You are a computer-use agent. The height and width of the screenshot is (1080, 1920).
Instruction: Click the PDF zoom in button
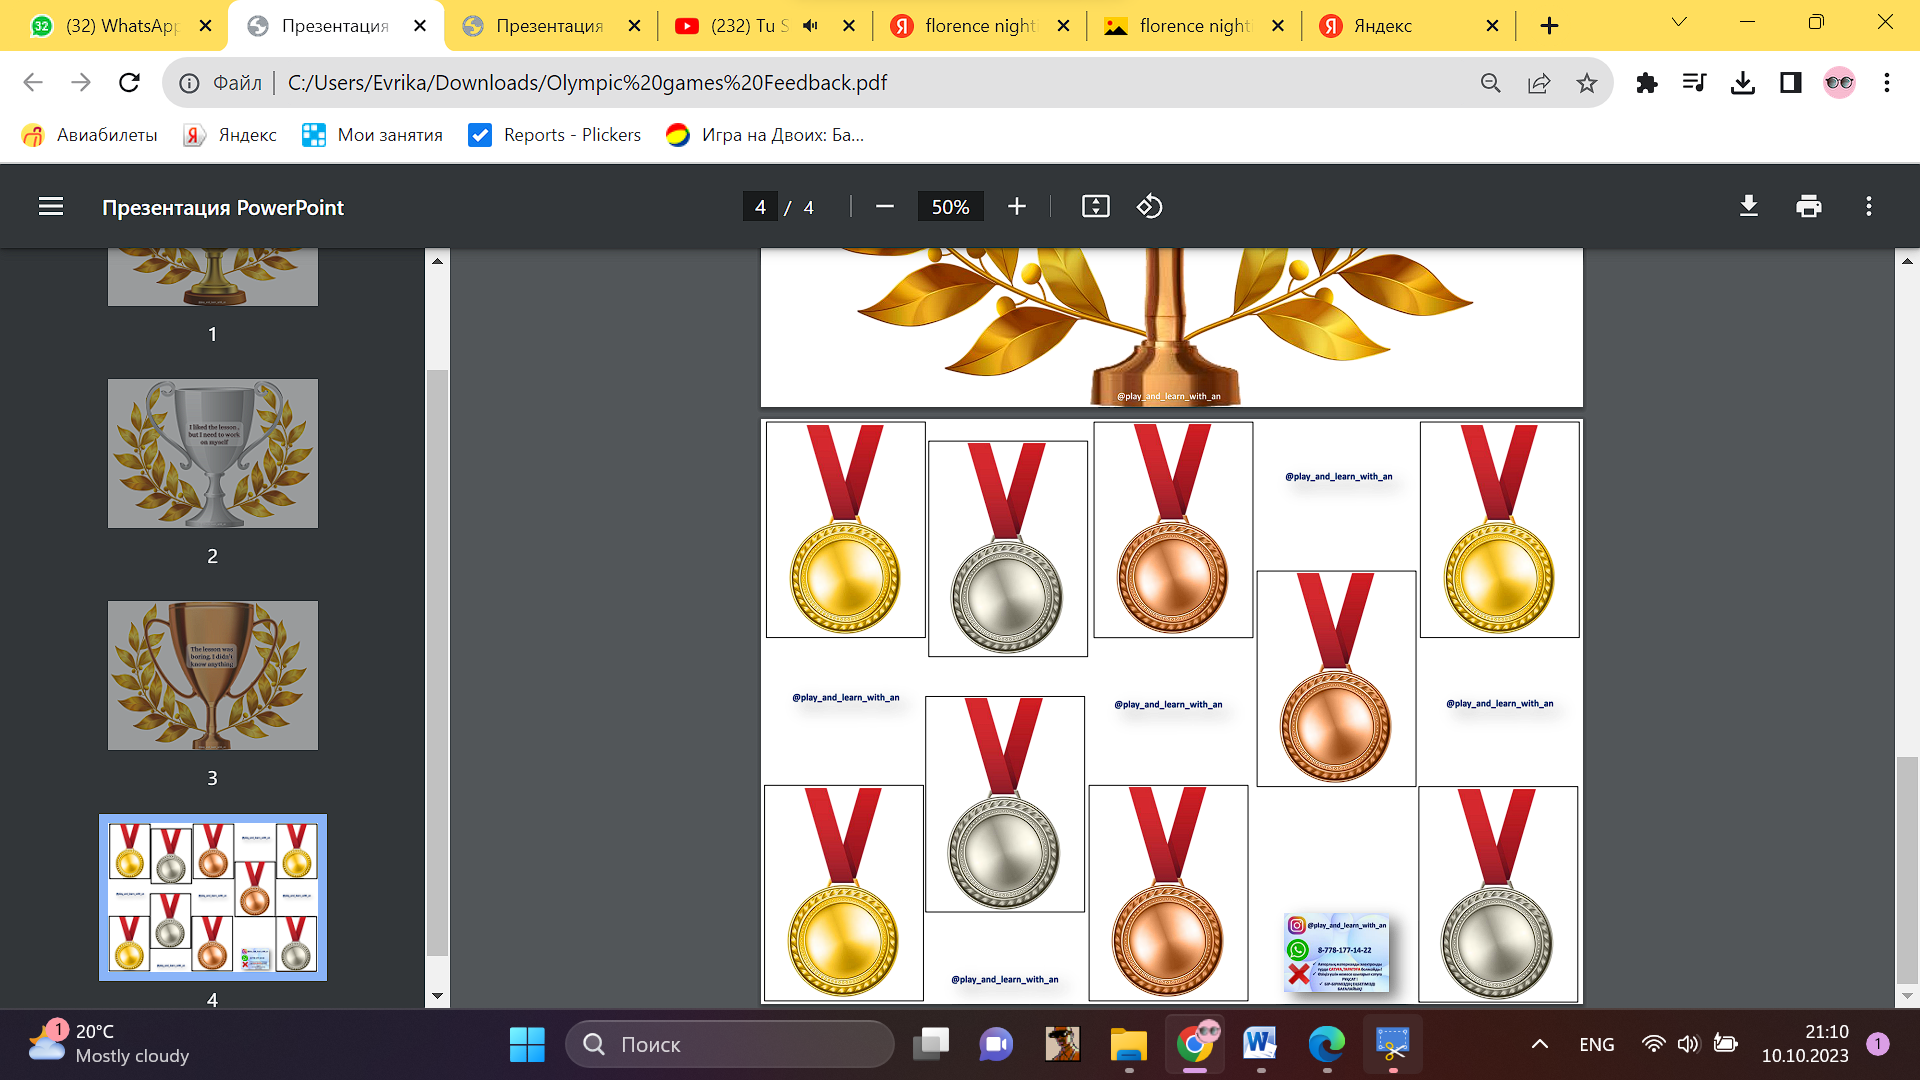click(1017, 207)
